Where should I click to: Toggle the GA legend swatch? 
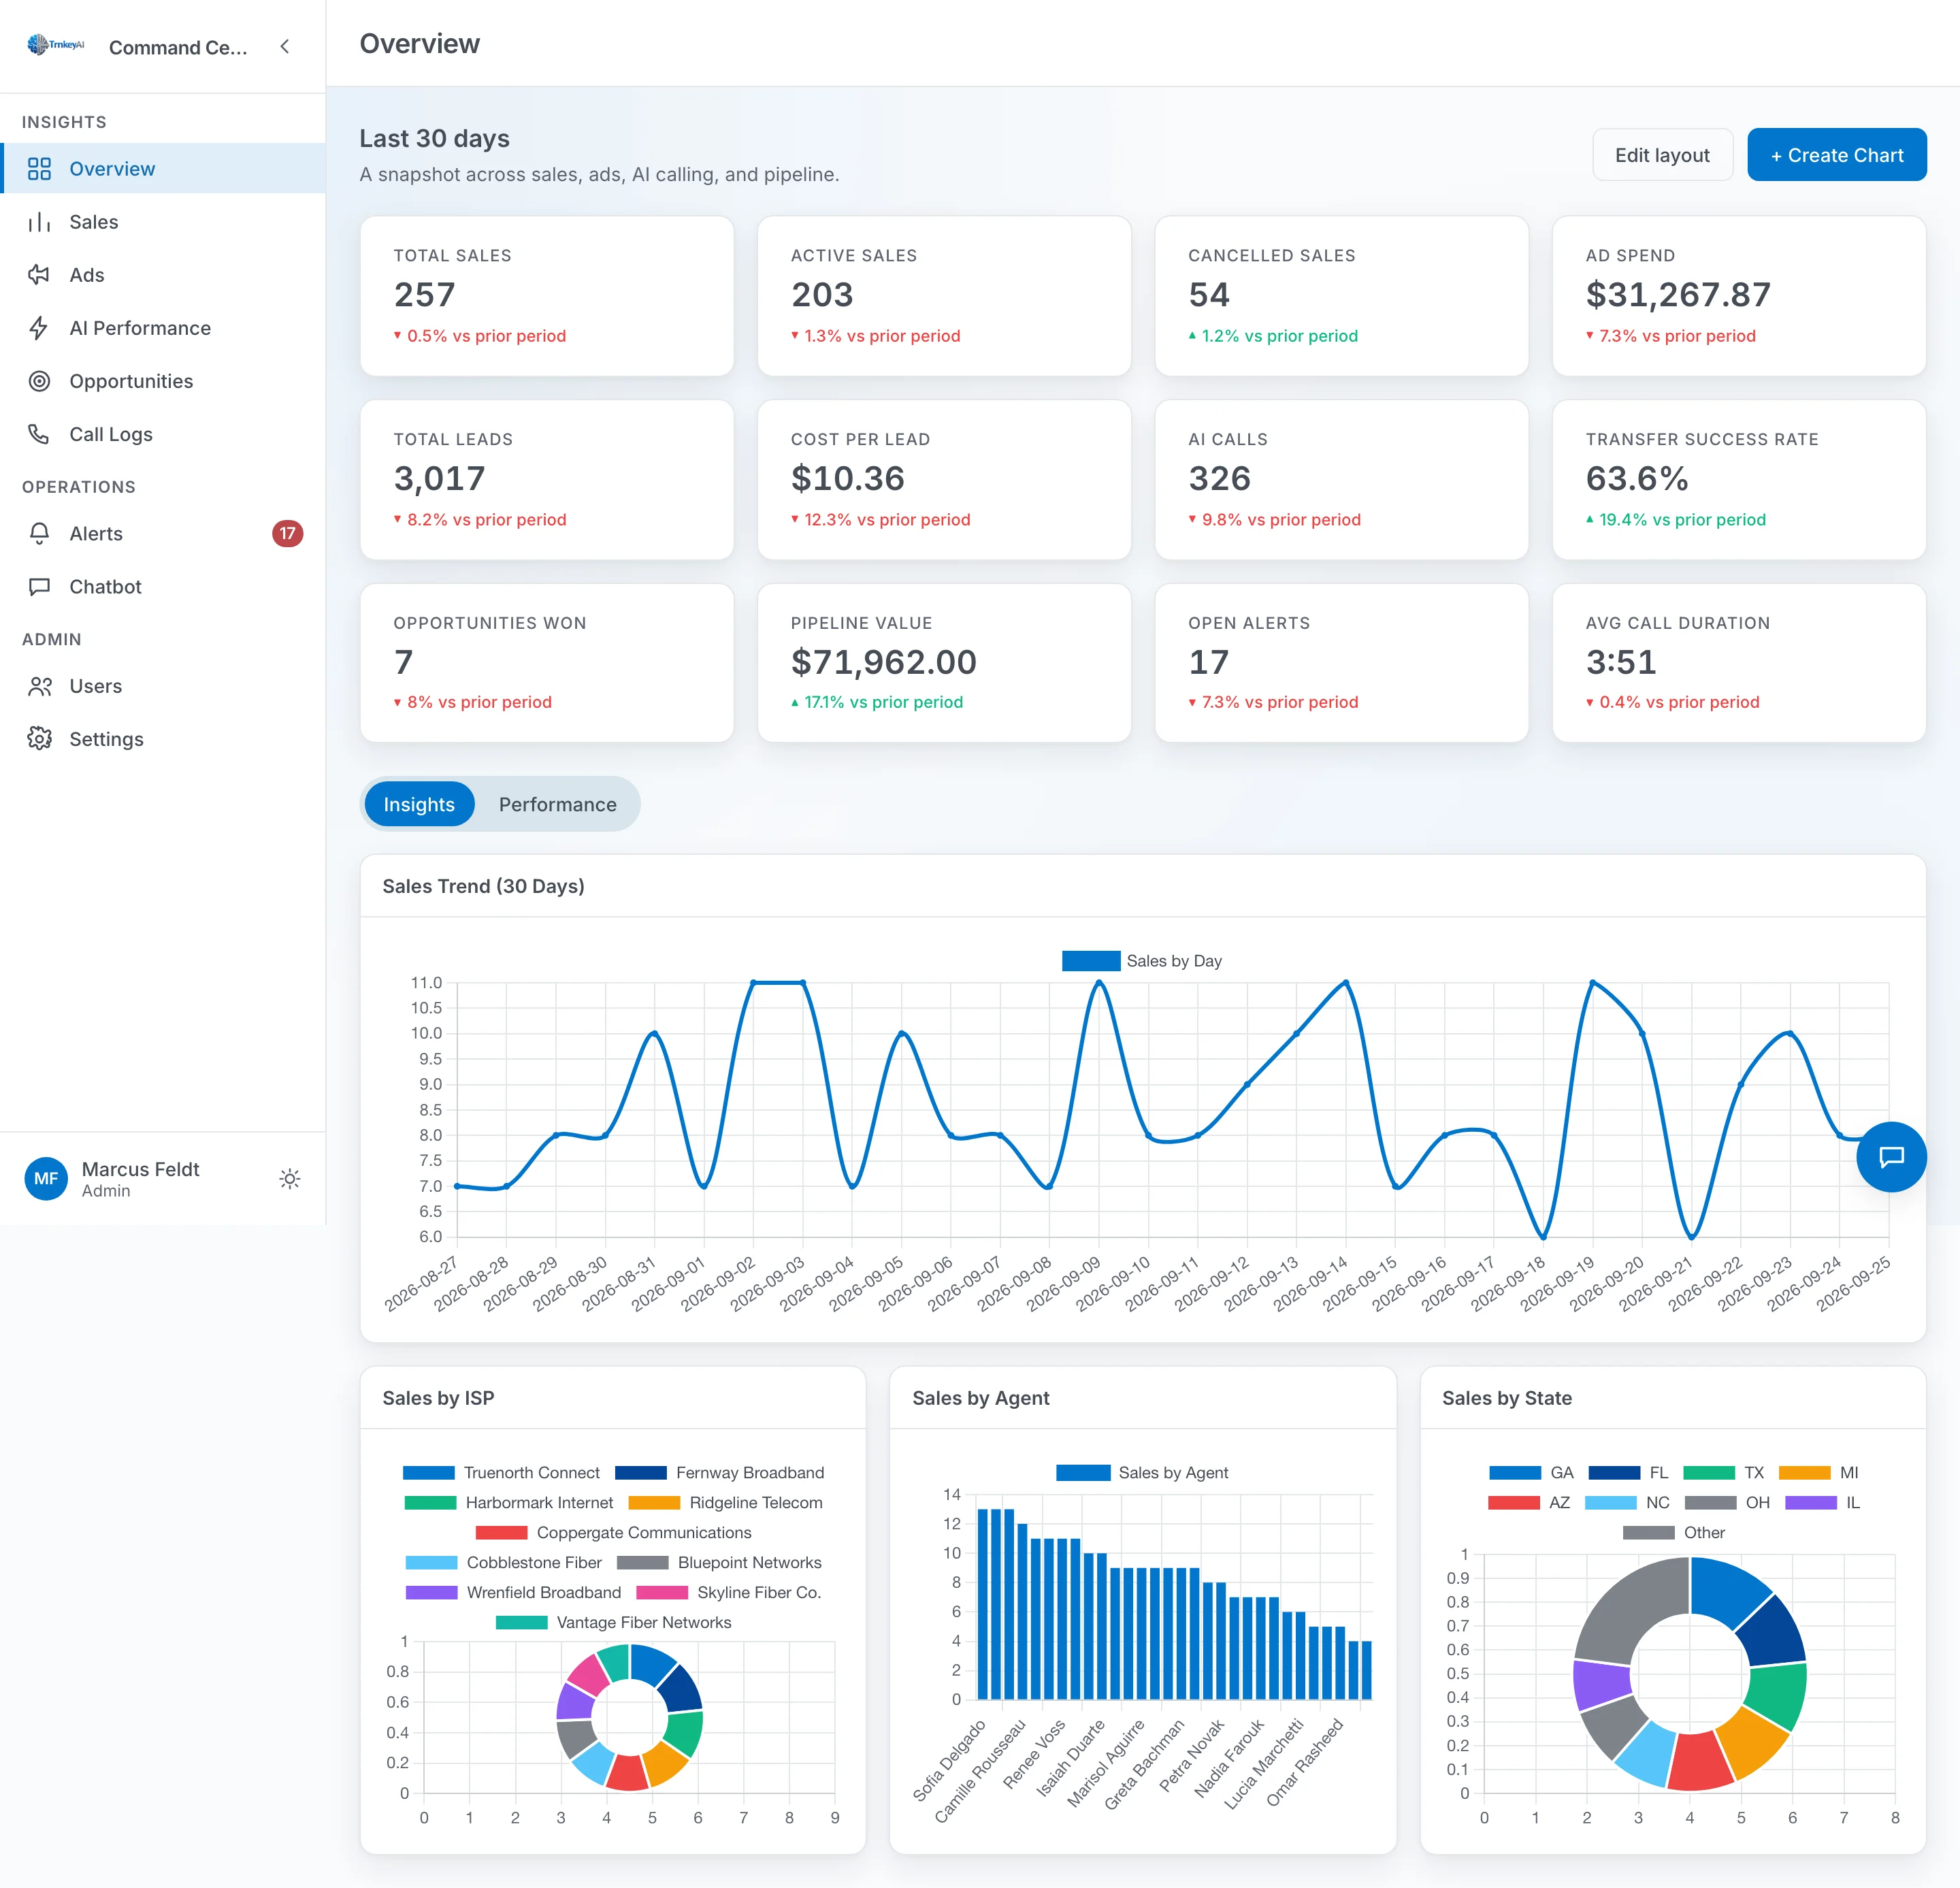1515,1473
